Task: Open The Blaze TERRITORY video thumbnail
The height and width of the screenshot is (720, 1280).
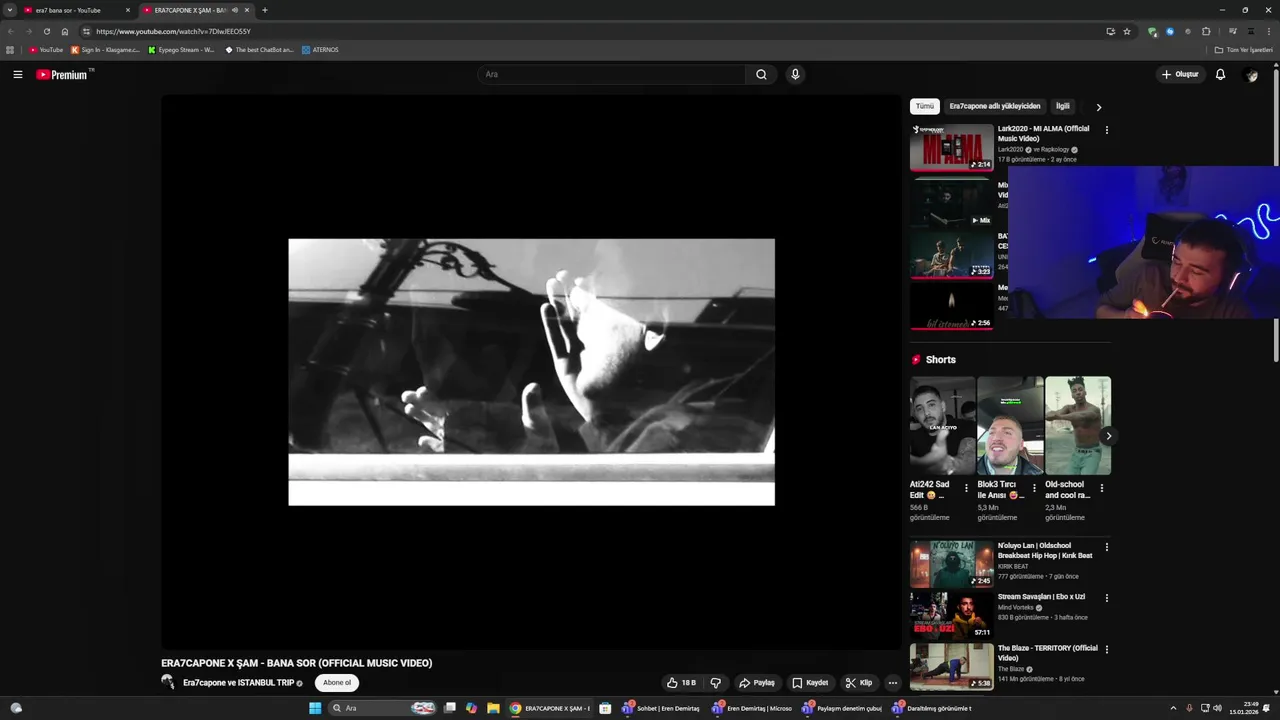Action: click(951, 667)
